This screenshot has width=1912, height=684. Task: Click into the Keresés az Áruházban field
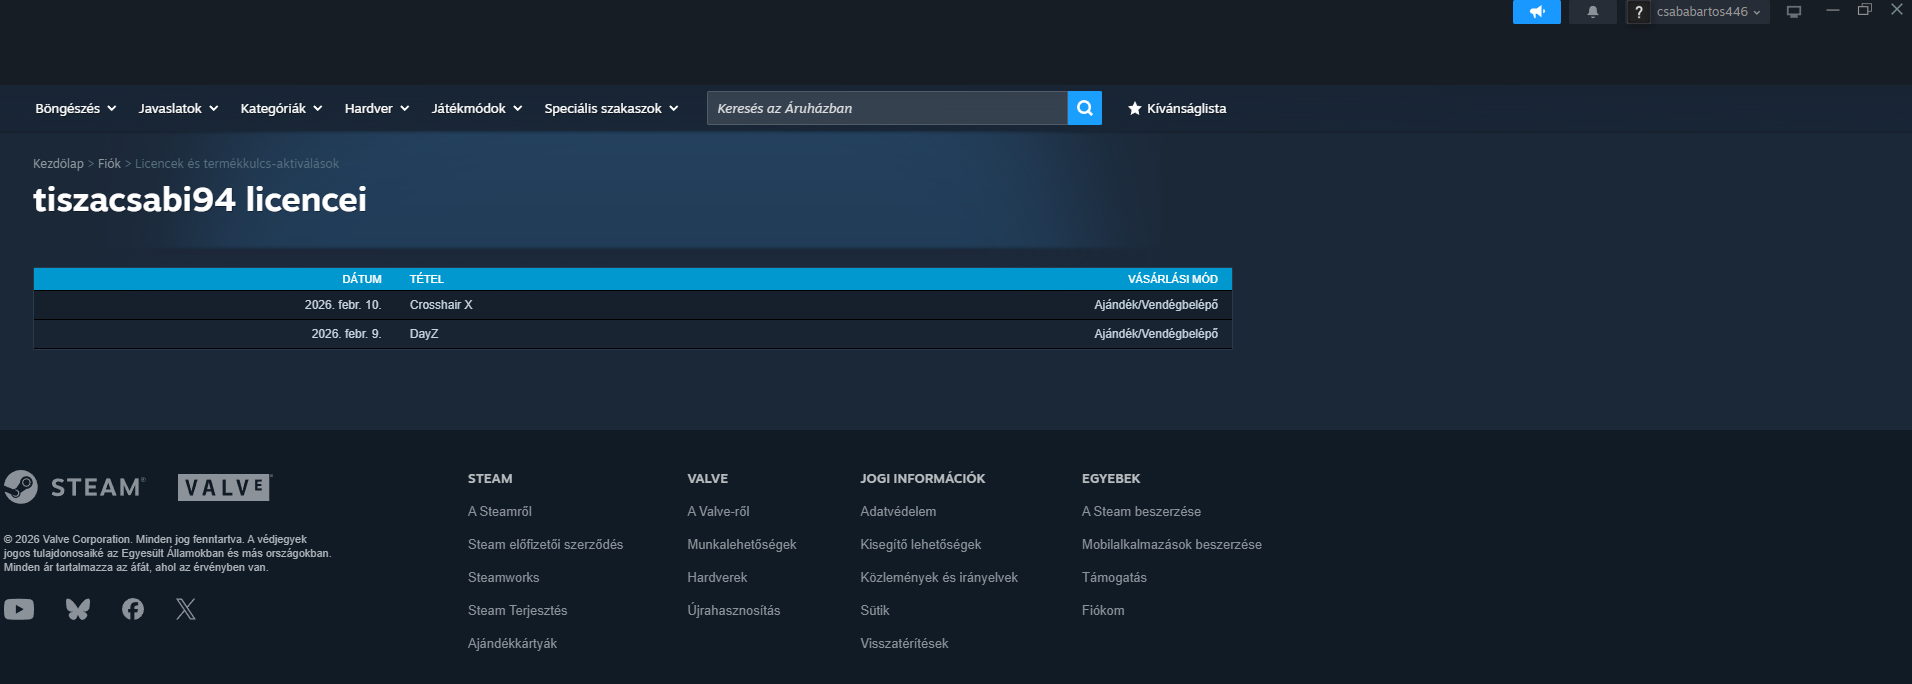[887, 108]
